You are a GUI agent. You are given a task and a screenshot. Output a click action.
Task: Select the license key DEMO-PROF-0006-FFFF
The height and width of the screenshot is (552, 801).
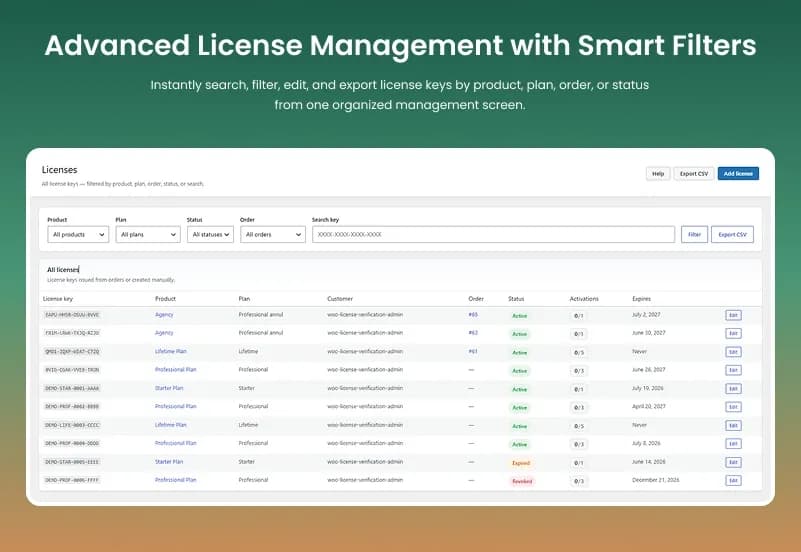[x=72, y=481]
